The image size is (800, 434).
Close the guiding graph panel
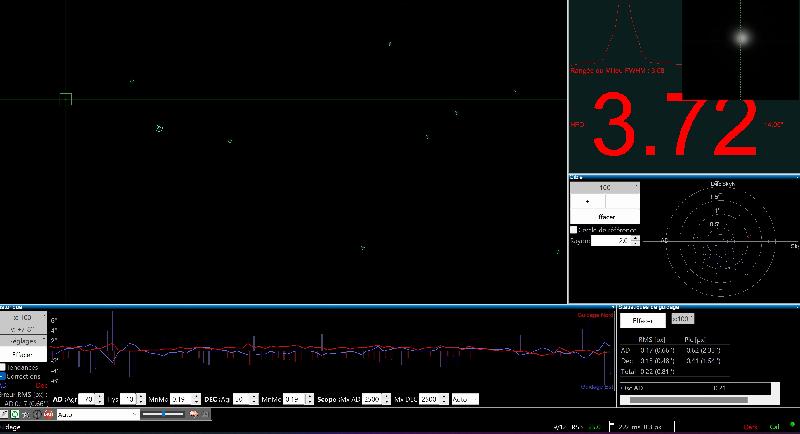click(613, 307)
